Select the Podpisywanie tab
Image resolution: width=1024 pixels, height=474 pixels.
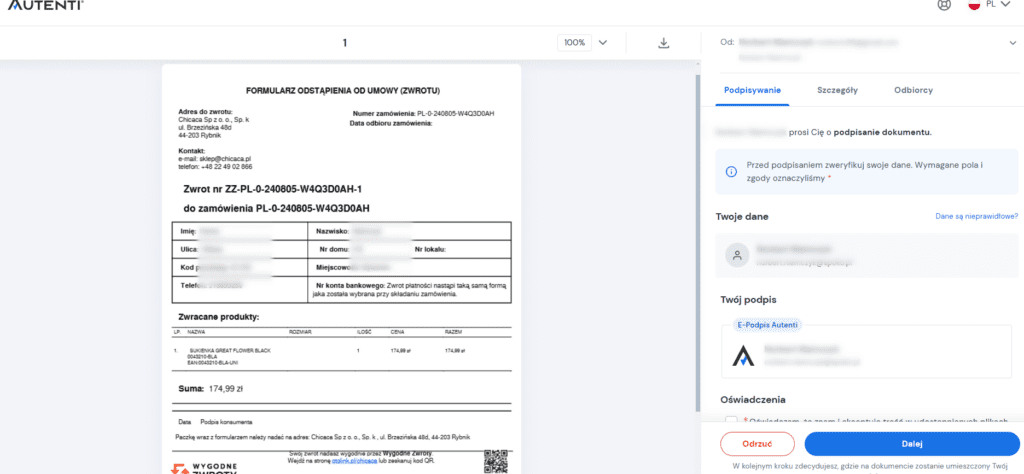click(752, 90)
